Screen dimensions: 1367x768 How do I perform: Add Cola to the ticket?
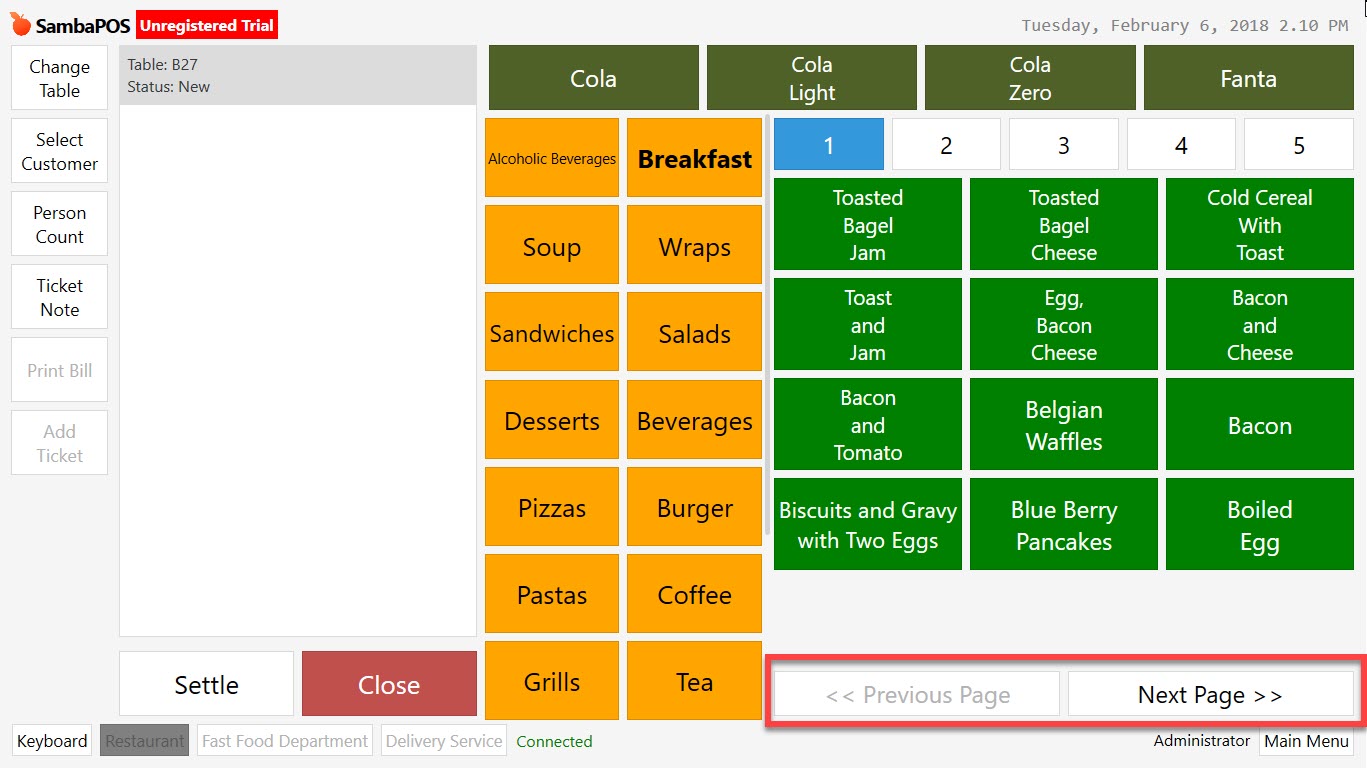(592, 77)
